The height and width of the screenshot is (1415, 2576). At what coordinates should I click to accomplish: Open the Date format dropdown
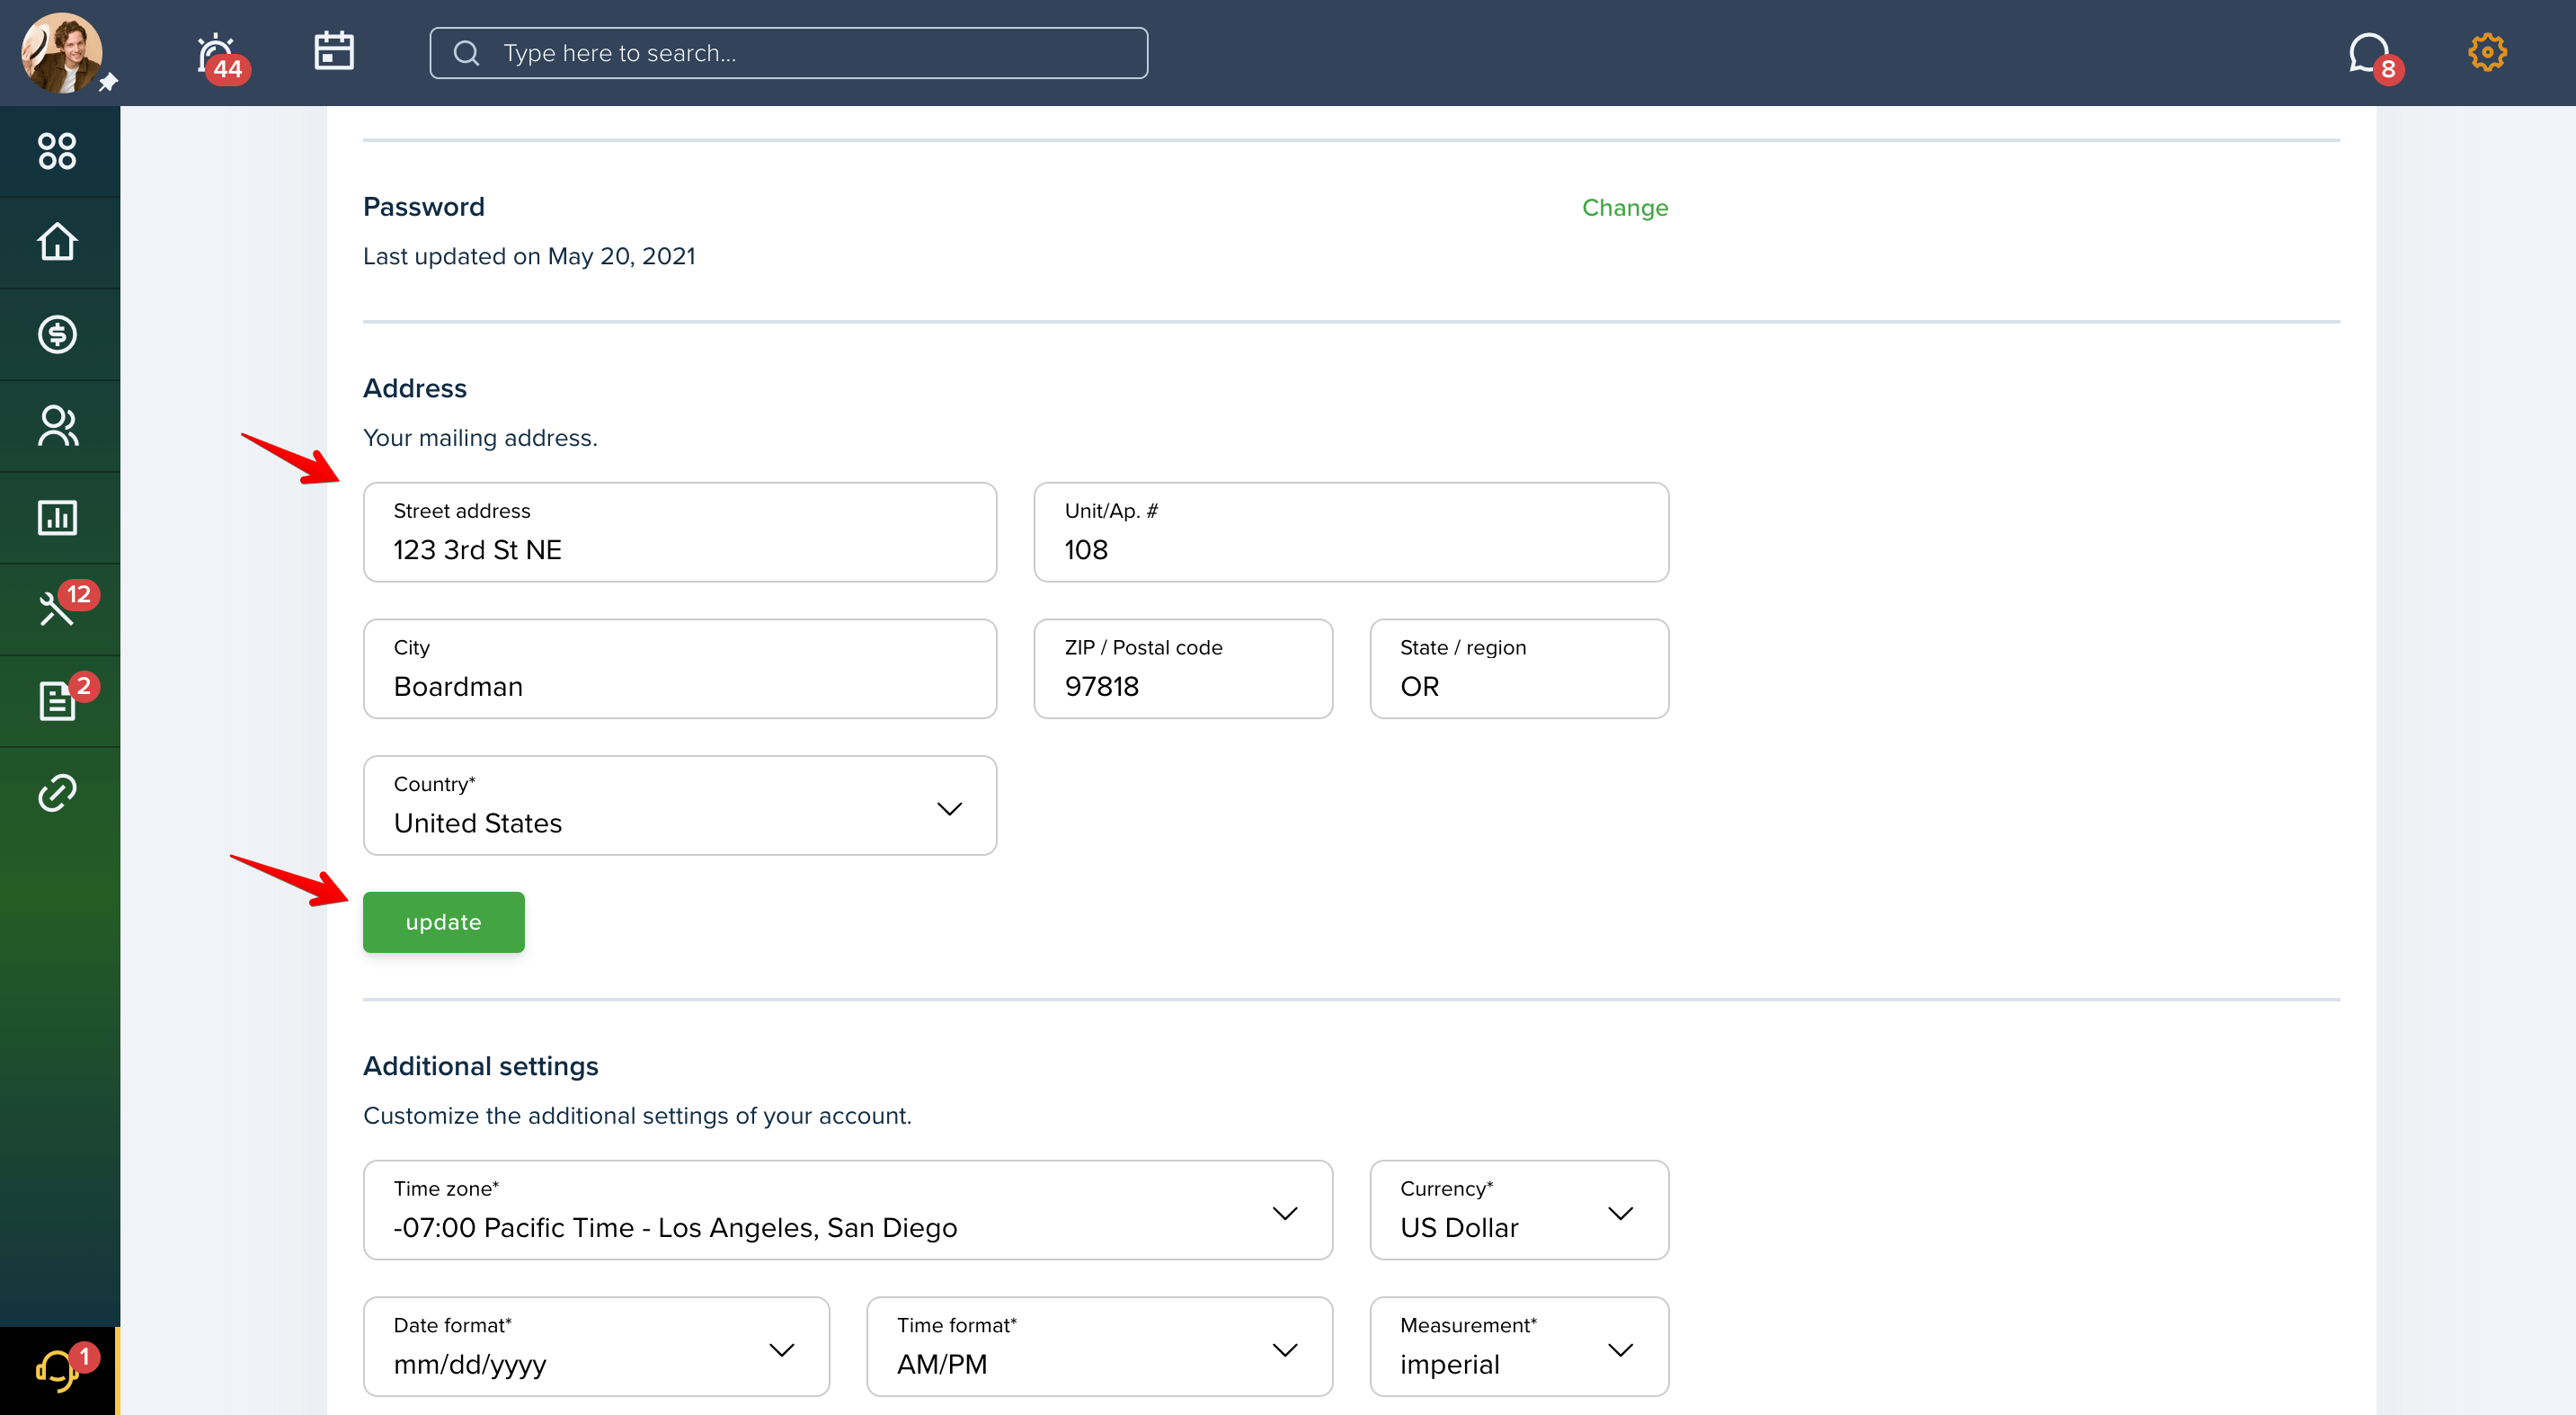point(596,1347)
